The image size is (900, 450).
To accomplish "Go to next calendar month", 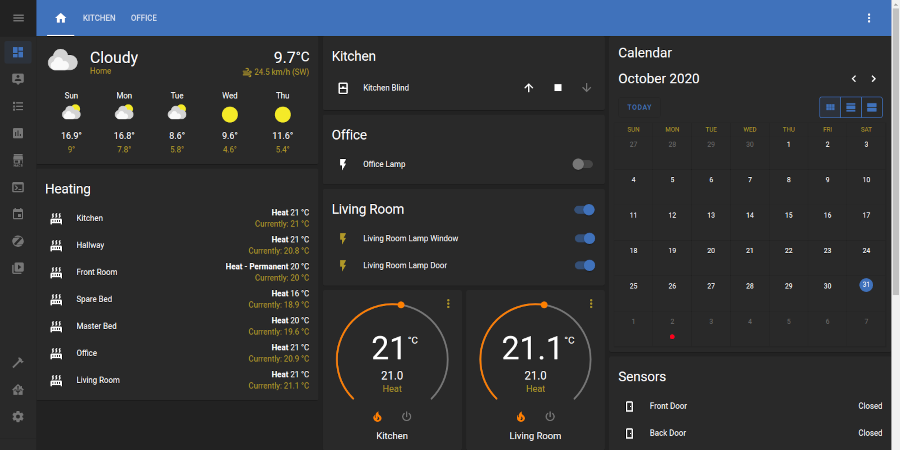I will coord(873,79).
